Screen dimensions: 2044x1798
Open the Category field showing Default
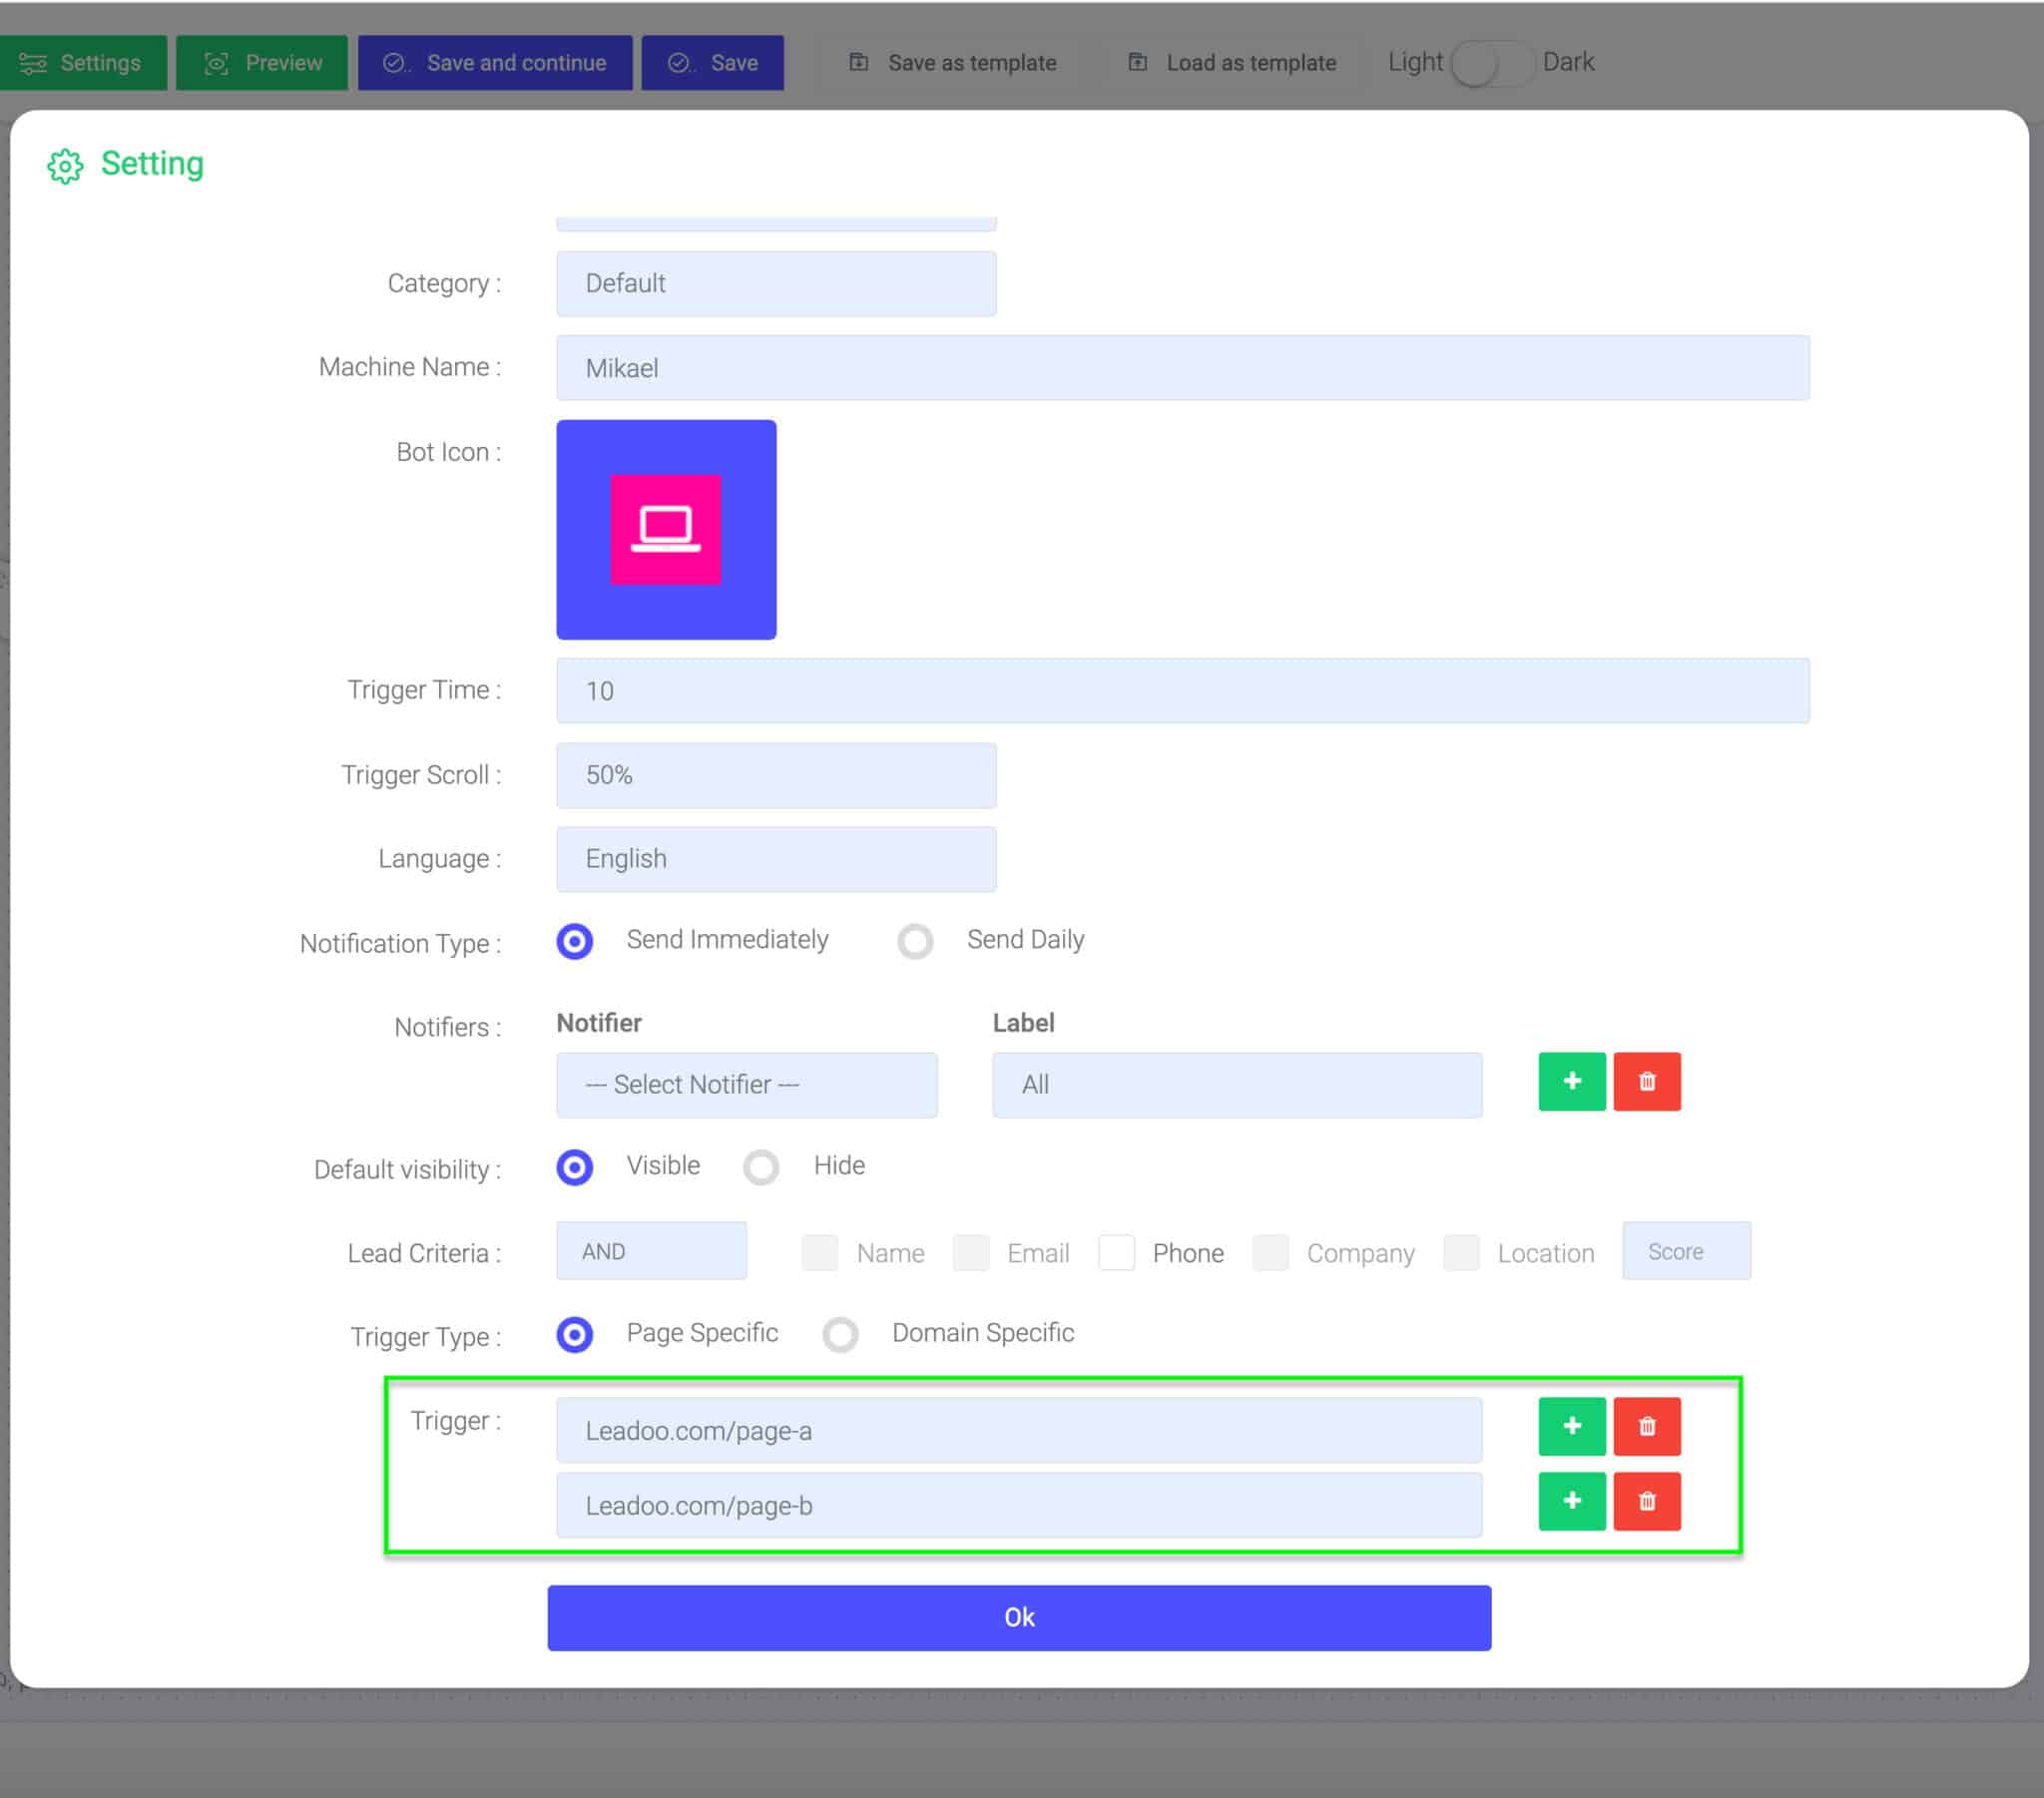click(776, 283)
